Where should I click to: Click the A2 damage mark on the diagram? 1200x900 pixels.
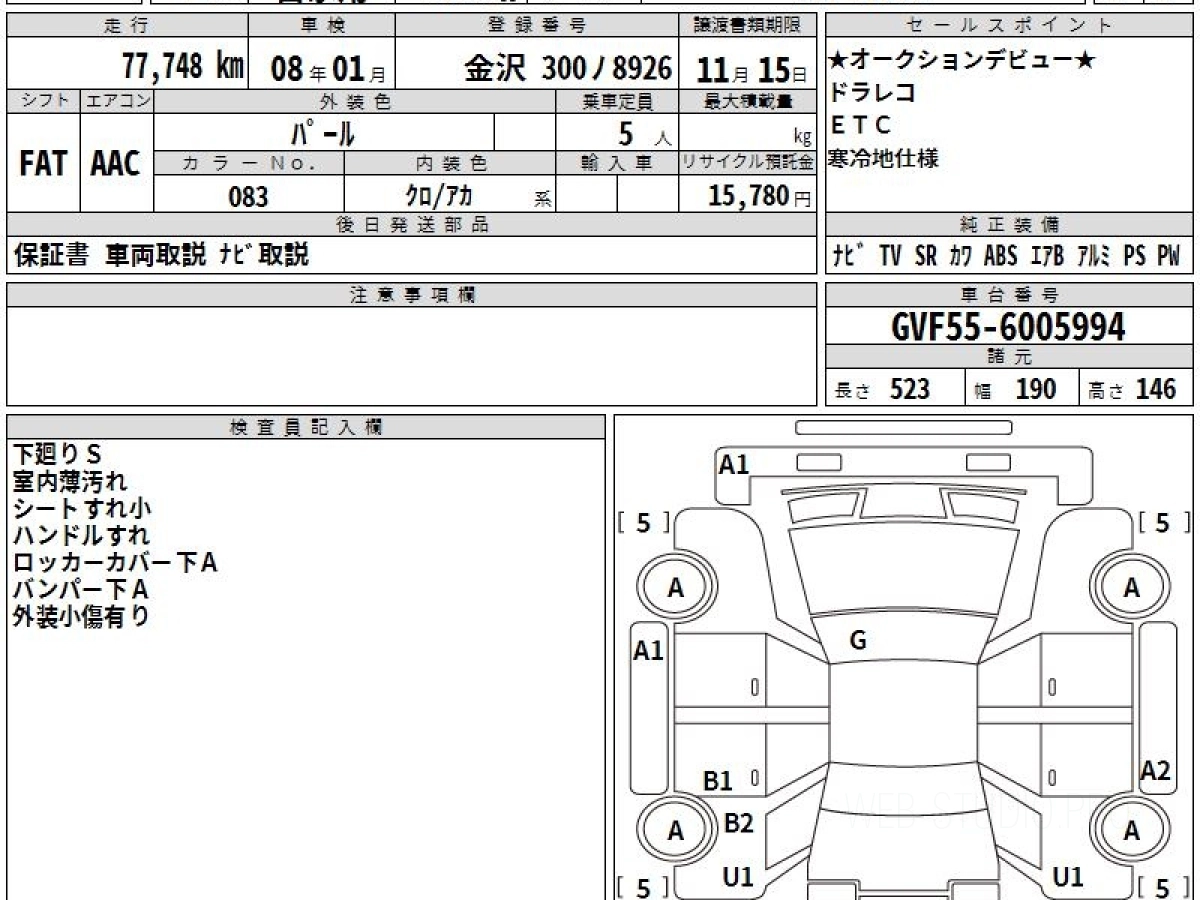pyautogui.click(x=1155, y=770)
